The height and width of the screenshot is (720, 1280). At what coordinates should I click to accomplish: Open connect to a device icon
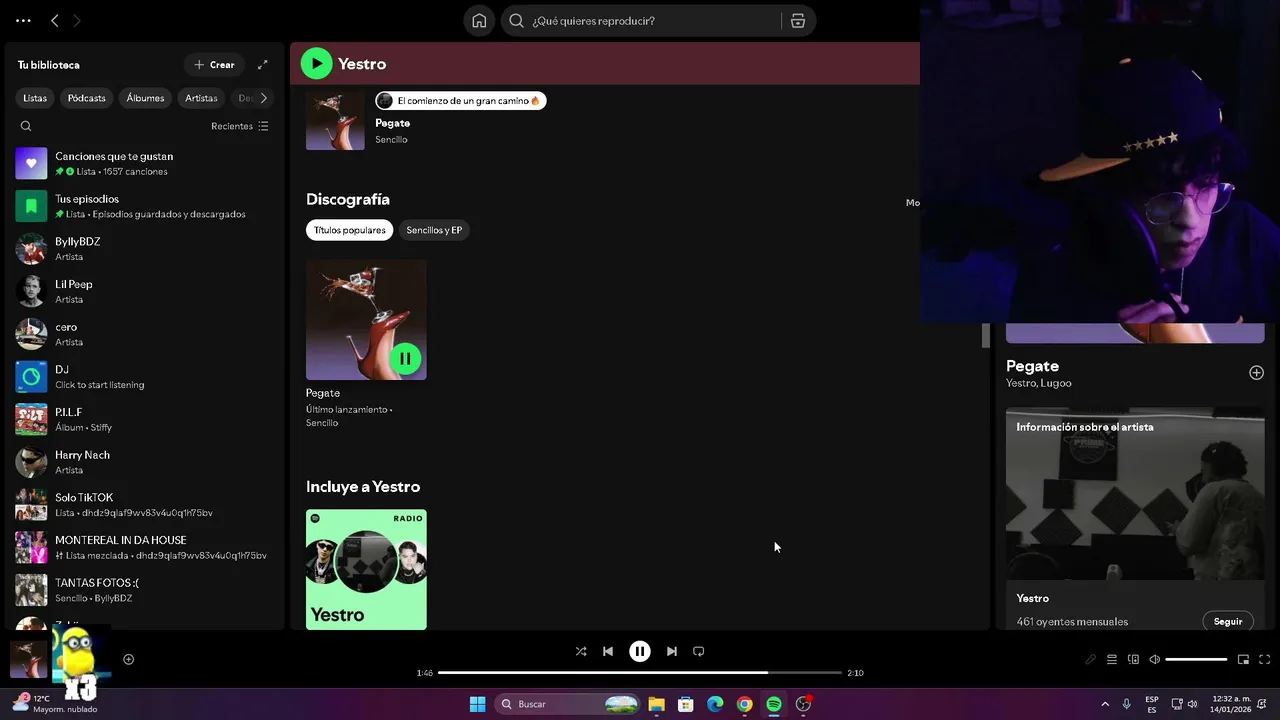coord(1133,659)
